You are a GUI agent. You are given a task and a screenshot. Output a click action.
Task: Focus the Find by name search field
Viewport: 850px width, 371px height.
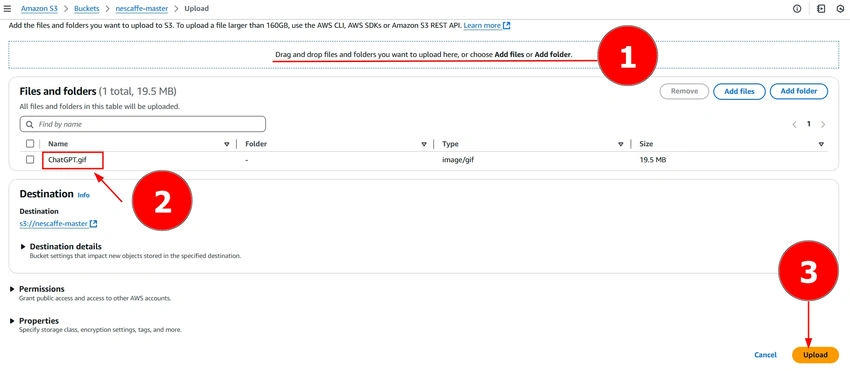[143, 124]
